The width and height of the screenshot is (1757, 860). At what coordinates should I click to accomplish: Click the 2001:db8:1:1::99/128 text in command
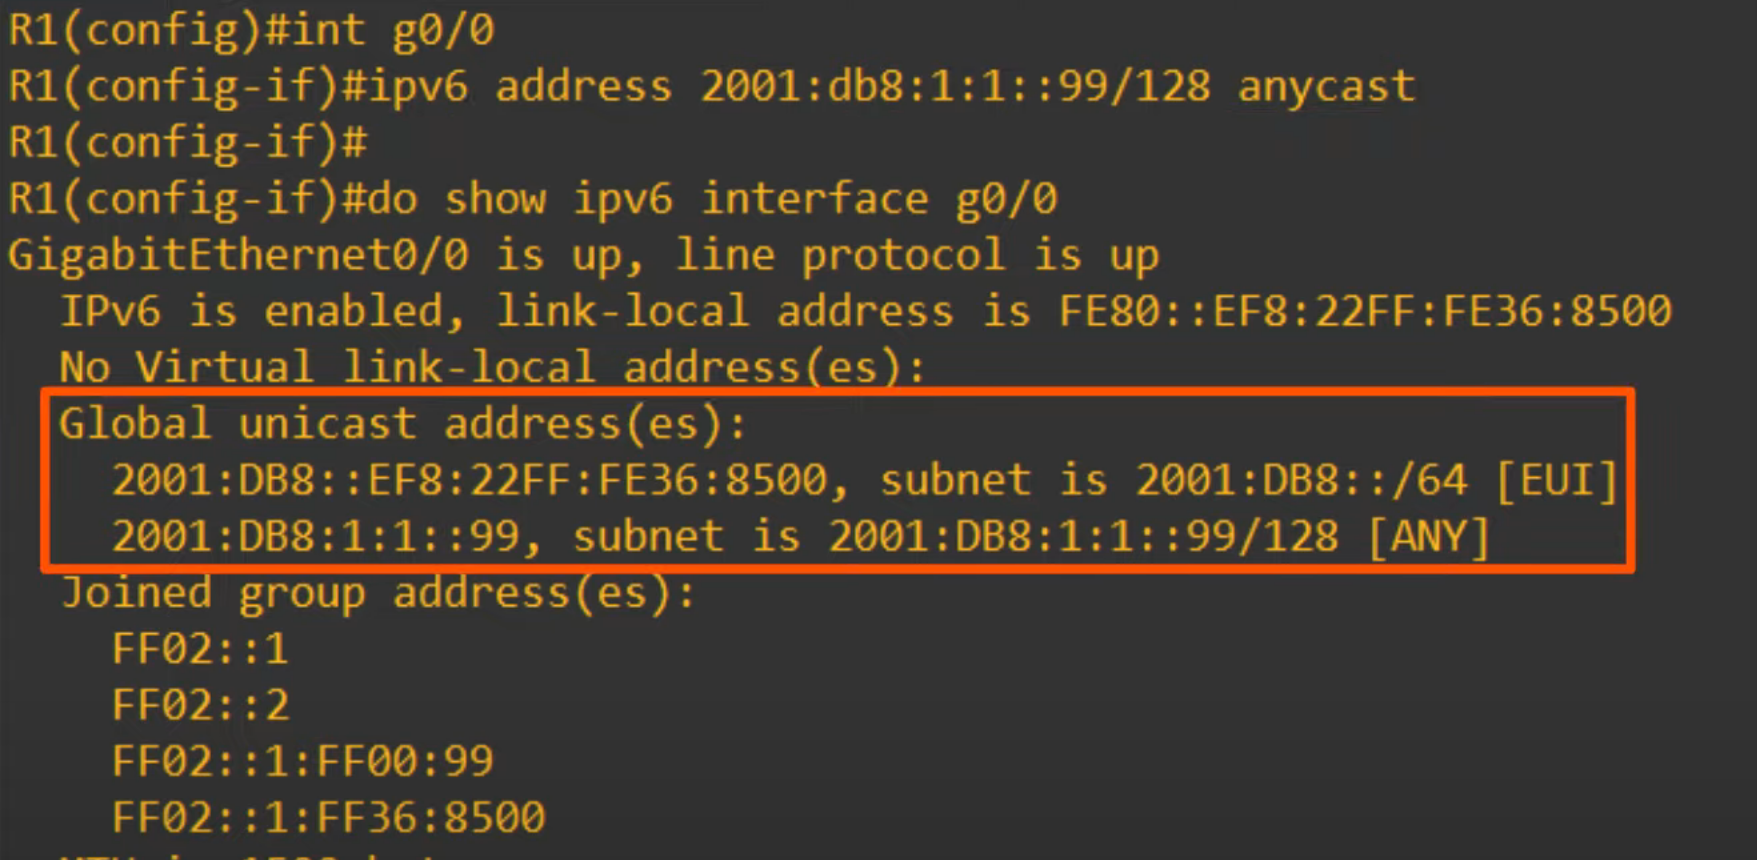(955, 87)
